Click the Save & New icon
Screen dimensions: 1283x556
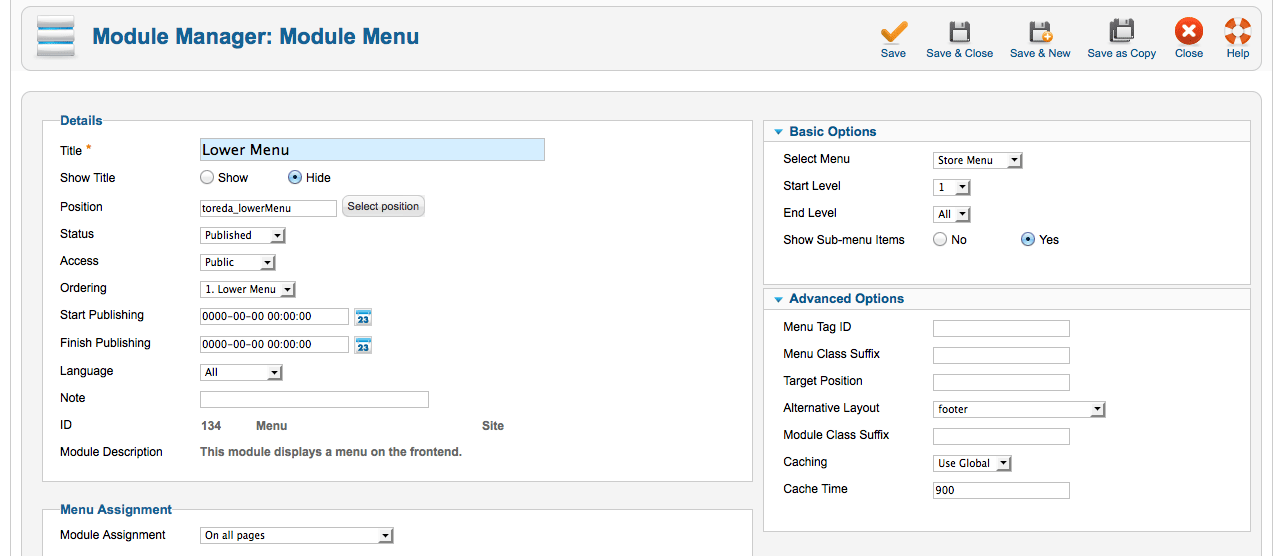[1040, 31]
